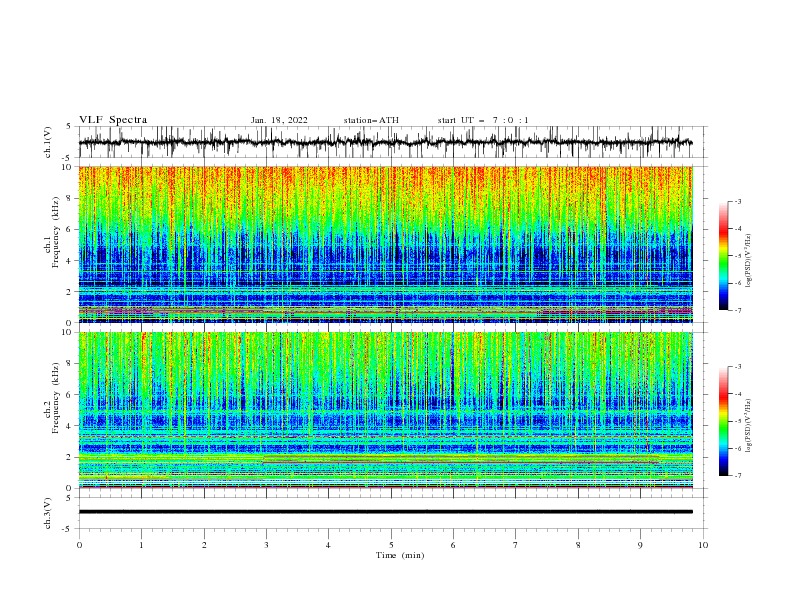The height and width of the screenshot is (612, 792).
Task: Select the ch.2 "Frequency (kHz)" axis label
Action: [55, 398]
